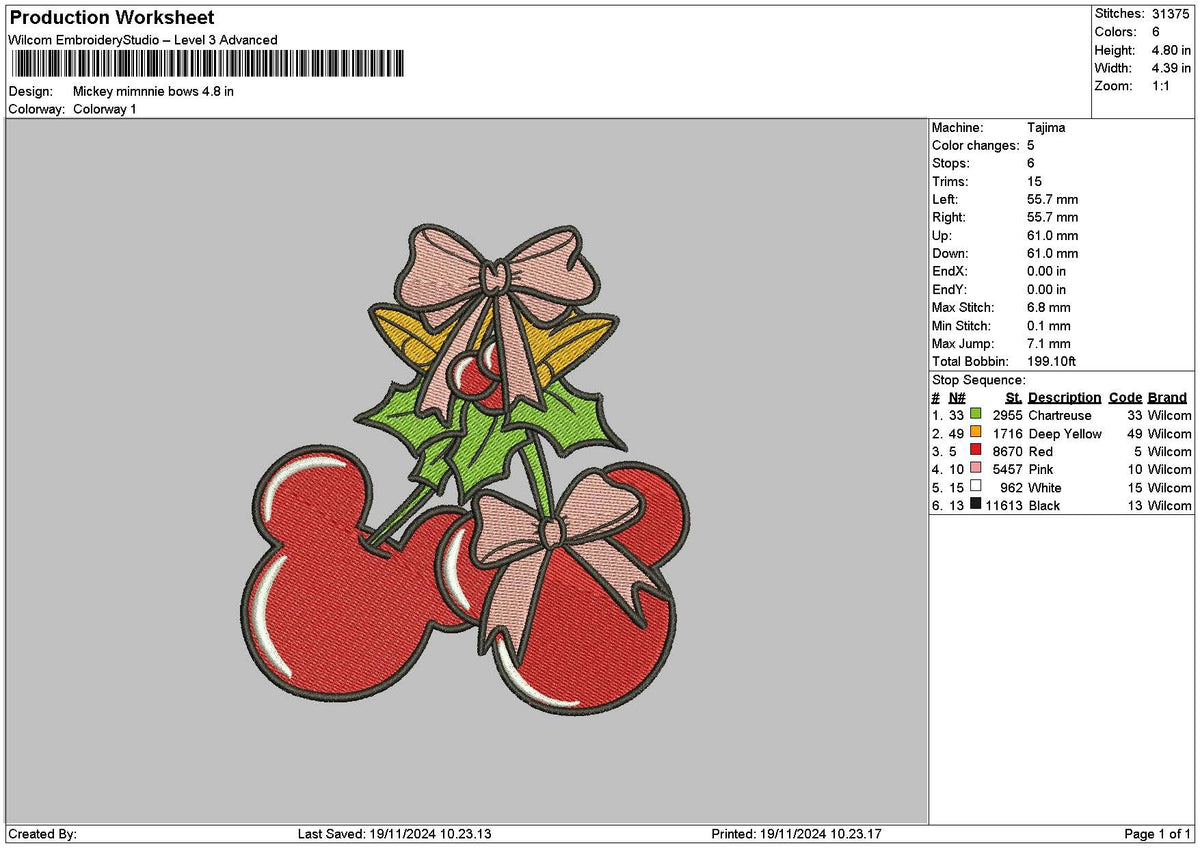Click the Deep Yellow color swatch

pyautogui.click(x=973, y=433)
